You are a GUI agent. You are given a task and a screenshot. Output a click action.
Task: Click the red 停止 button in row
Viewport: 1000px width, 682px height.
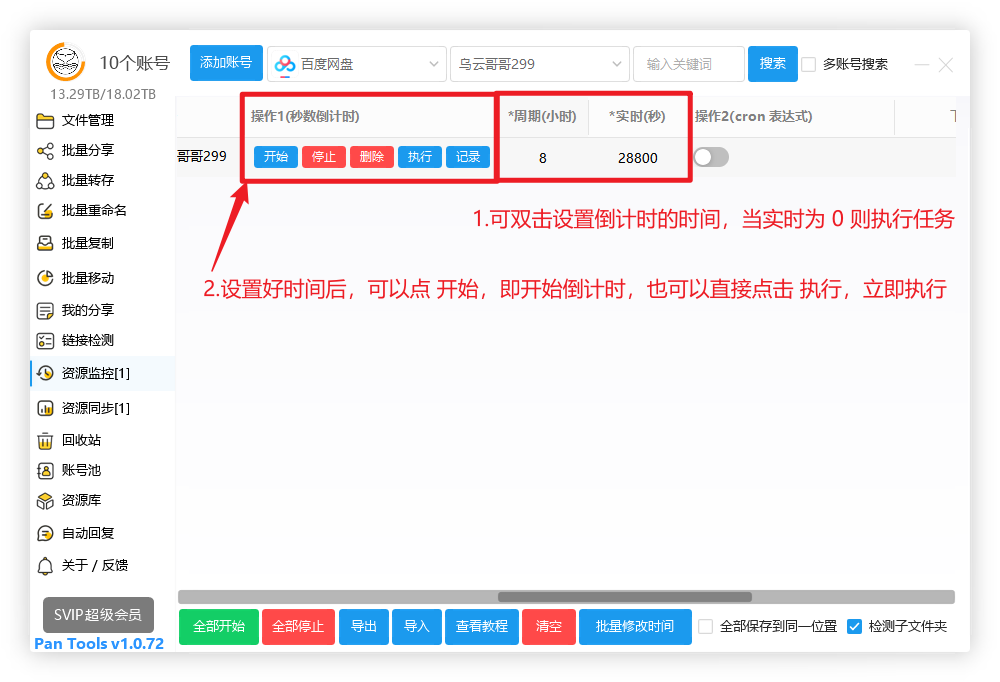(x=324, y=157)
